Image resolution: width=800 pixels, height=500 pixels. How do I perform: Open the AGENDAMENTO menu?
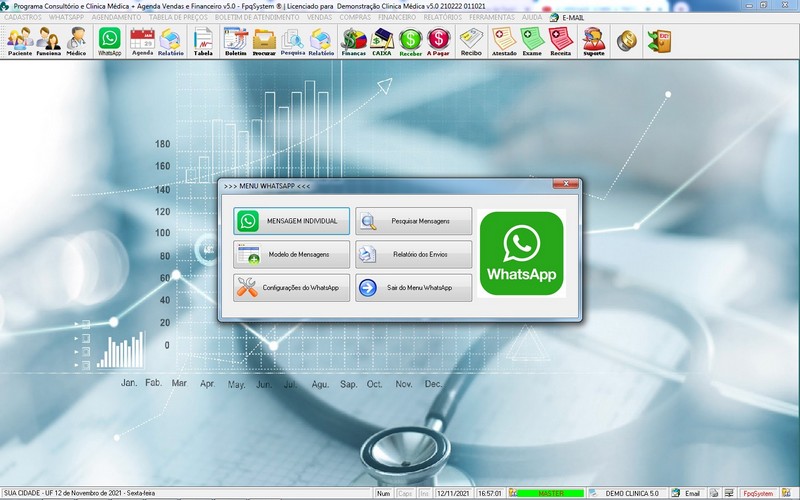[x=116, y=17]
